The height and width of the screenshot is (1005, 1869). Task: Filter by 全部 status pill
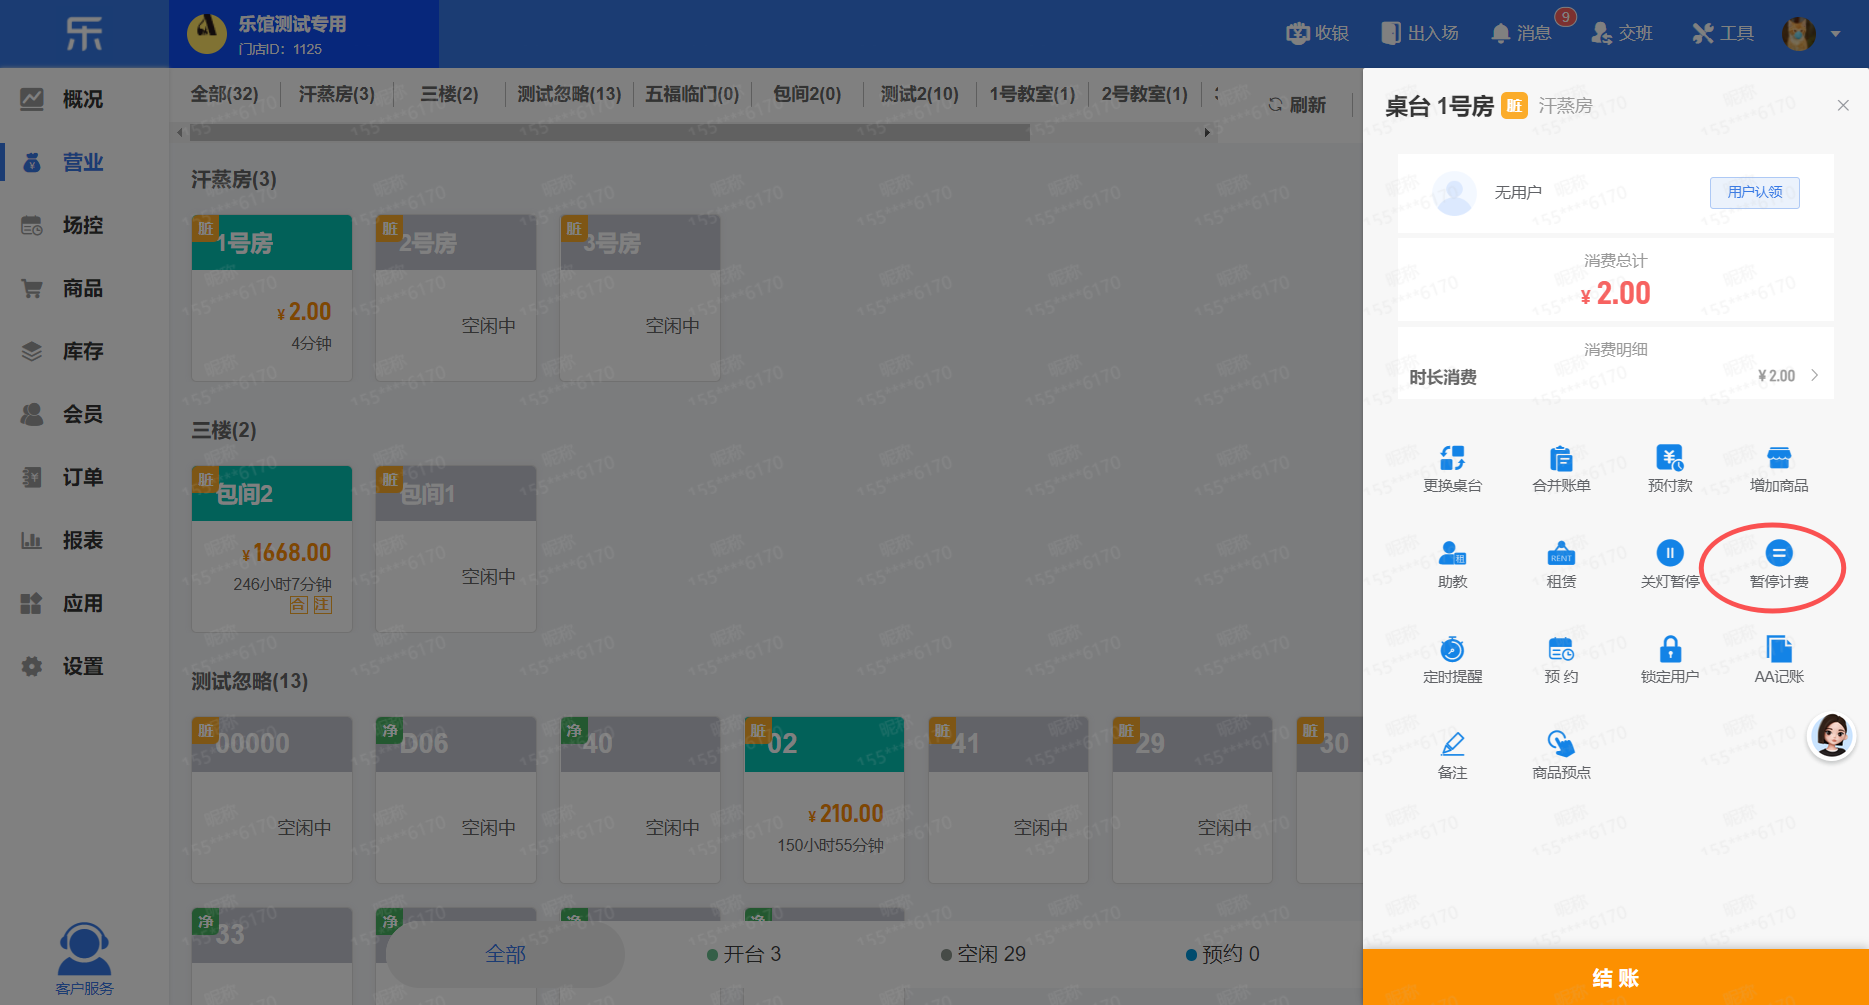coord(505,954)
